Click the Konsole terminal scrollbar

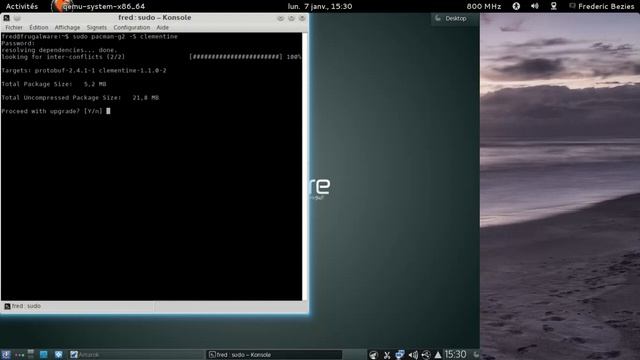click(x=304, y=167)
